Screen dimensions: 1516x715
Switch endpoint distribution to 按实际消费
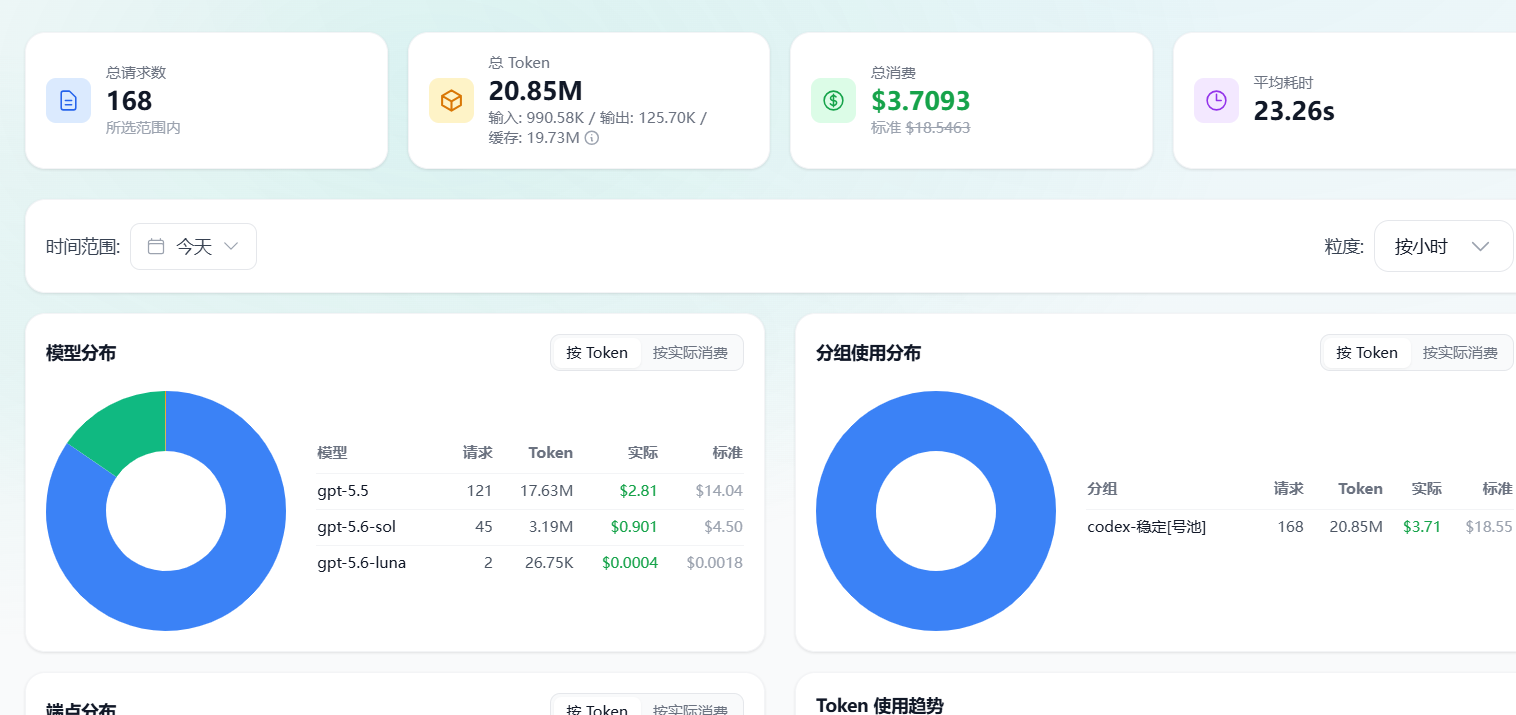[x=690, y=708]
